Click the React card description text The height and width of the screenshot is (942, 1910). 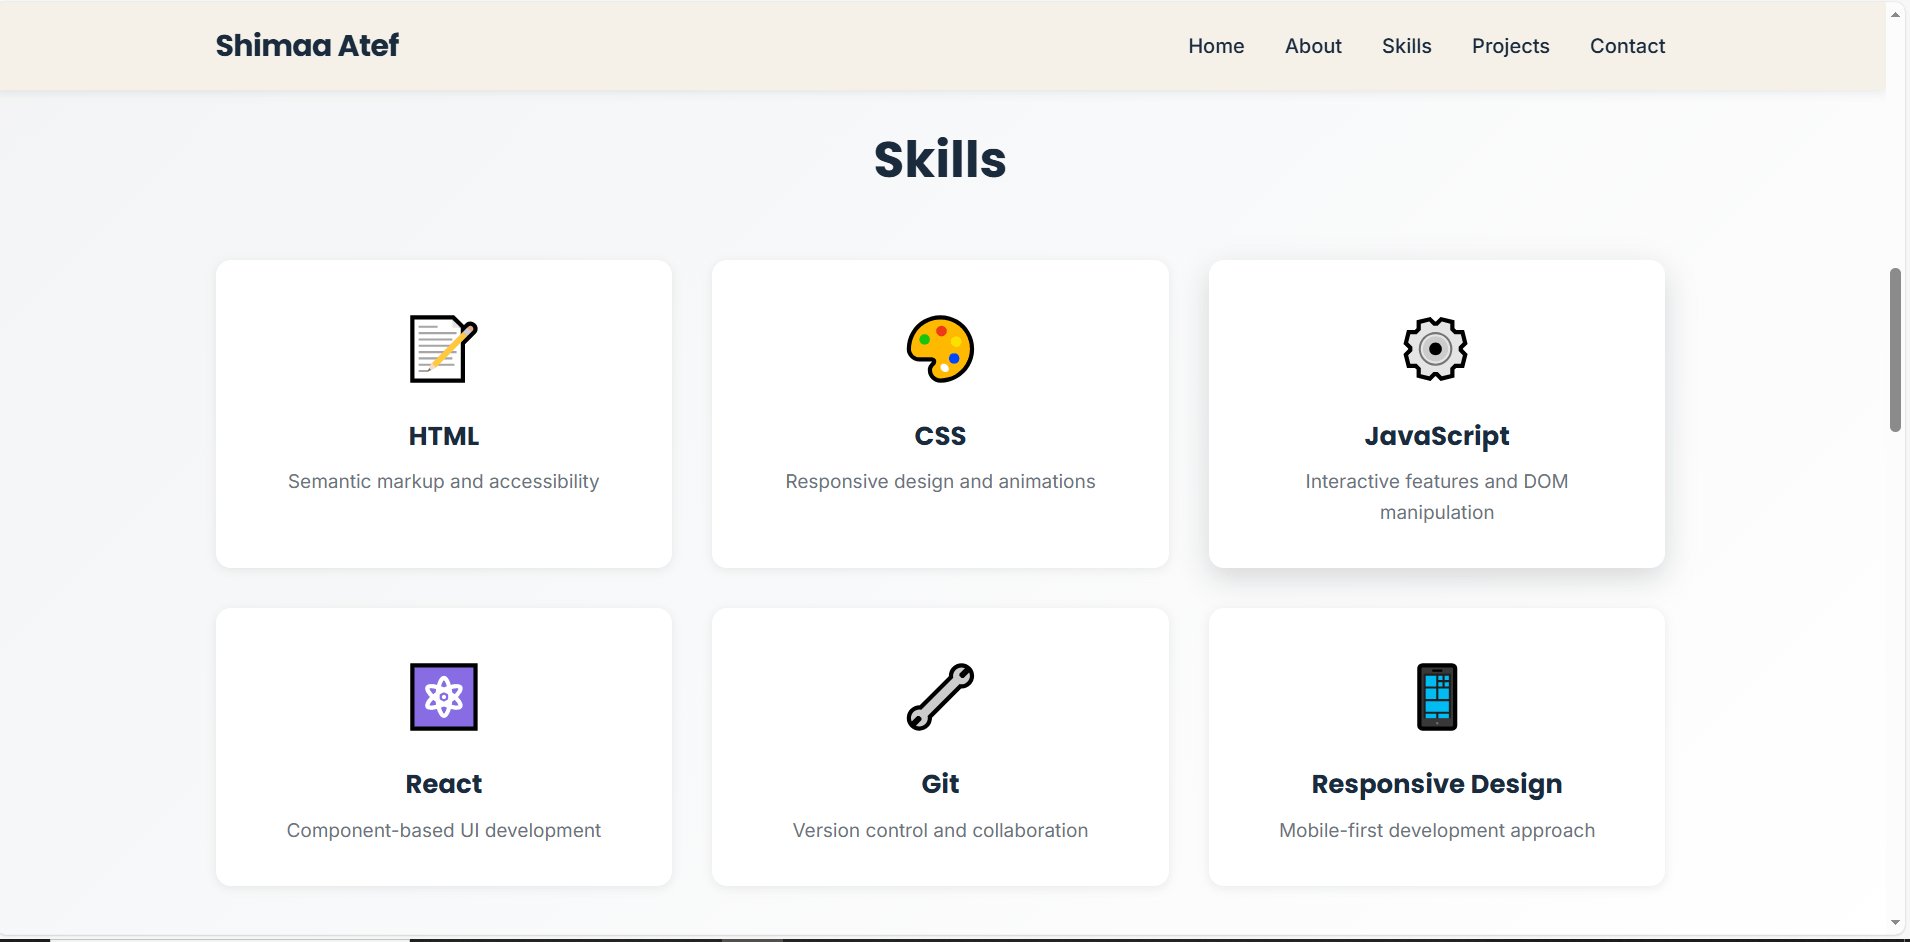click(x=443, y=830)
